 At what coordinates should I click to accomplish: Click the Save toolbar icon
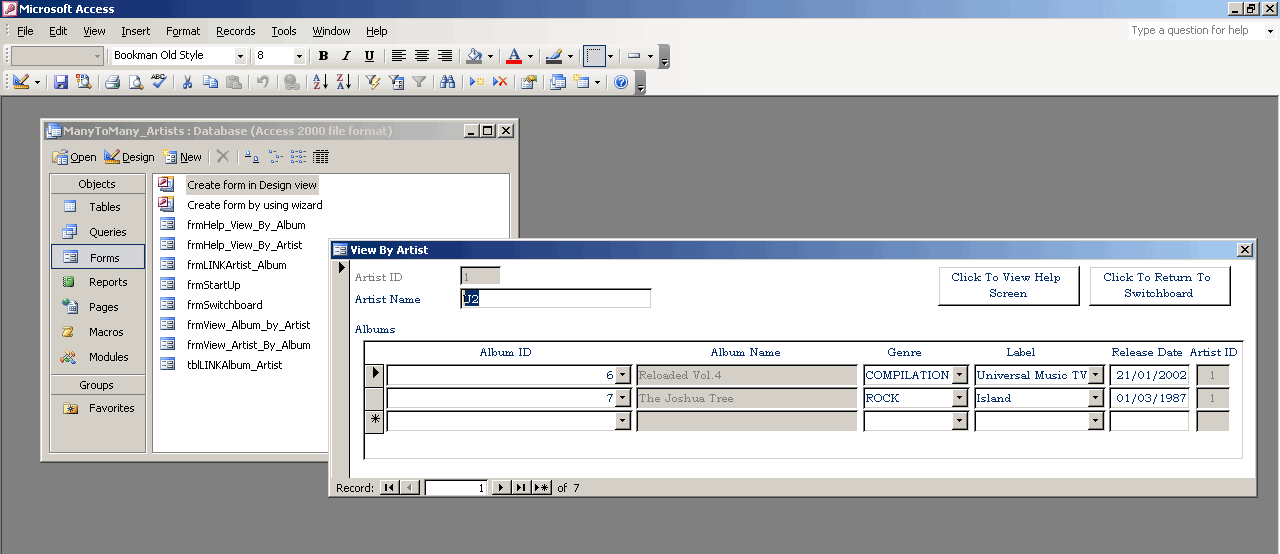(x=61, y=83)
